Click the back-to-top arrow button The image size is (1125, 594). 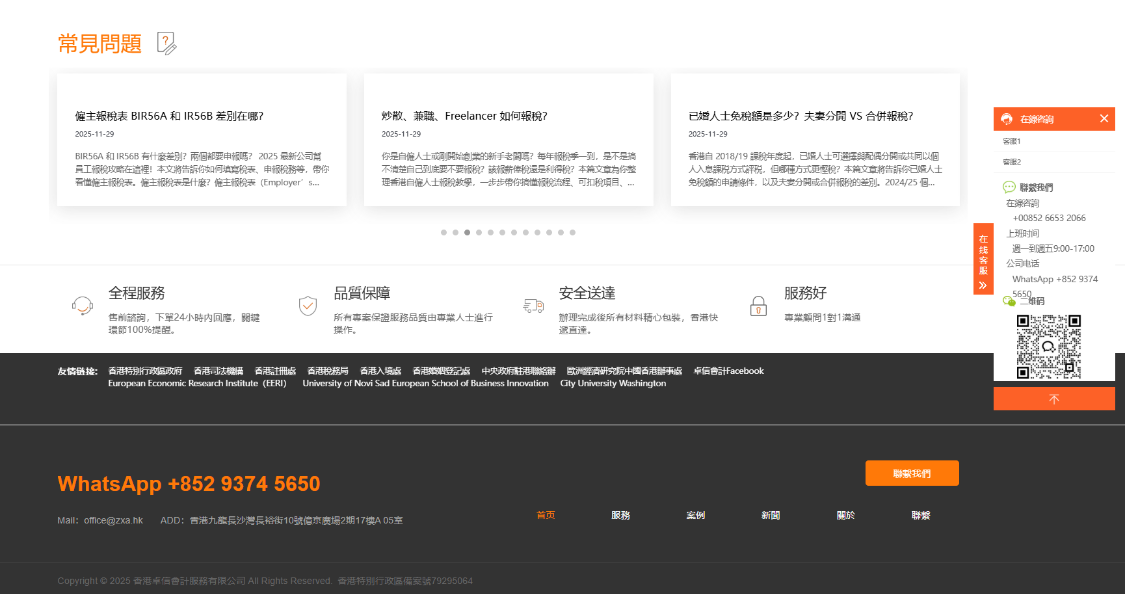point(1053,399)
